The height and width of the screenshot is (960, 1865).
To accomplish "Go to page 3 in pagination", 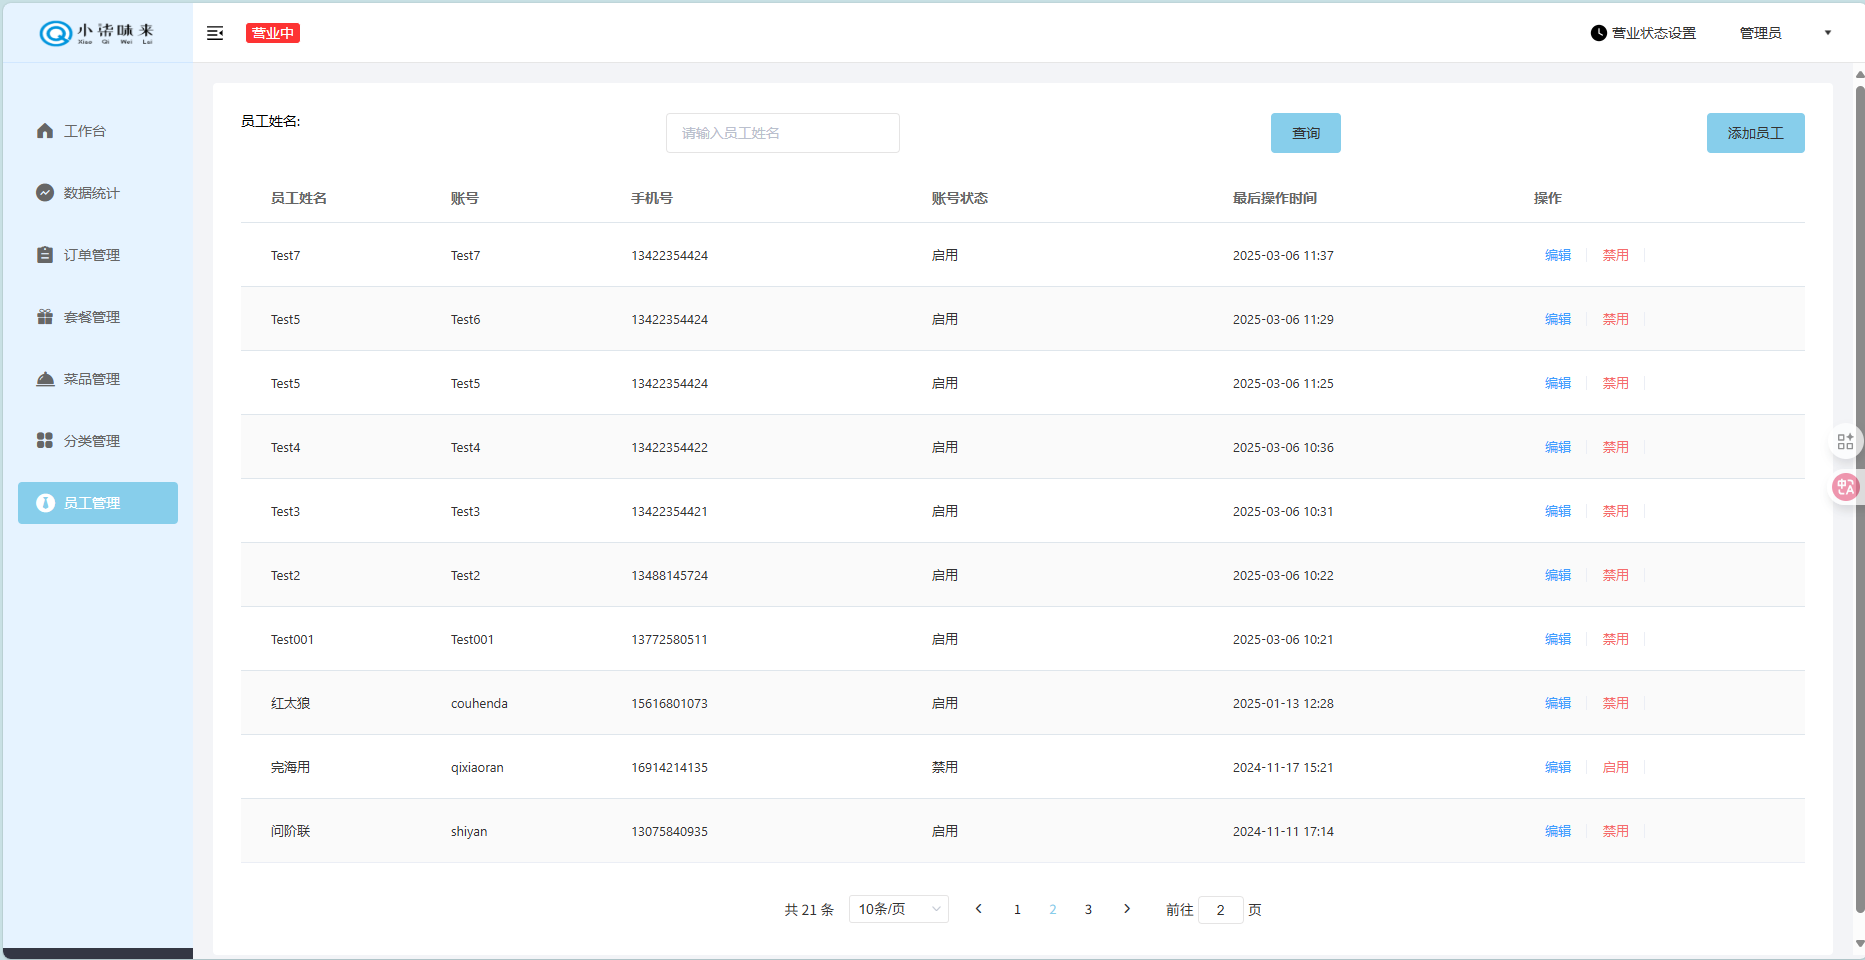I will (x=1088, y=909).
